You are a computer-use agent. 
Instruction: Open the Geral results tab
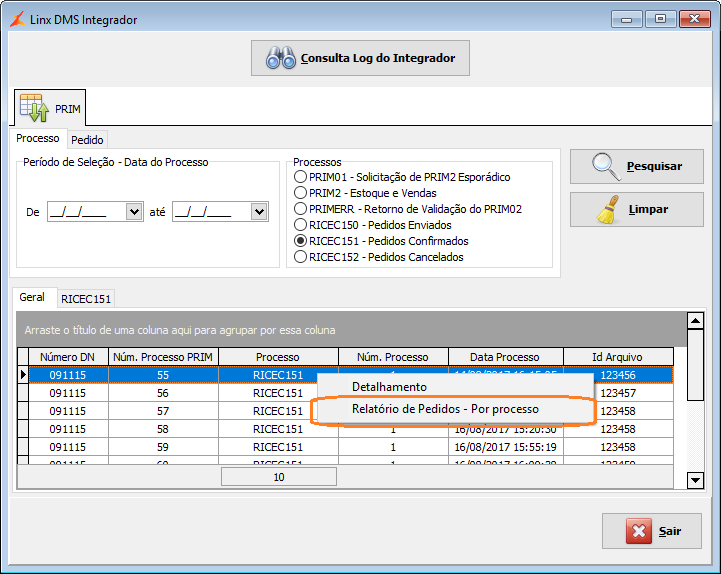(x=32, y=297)
